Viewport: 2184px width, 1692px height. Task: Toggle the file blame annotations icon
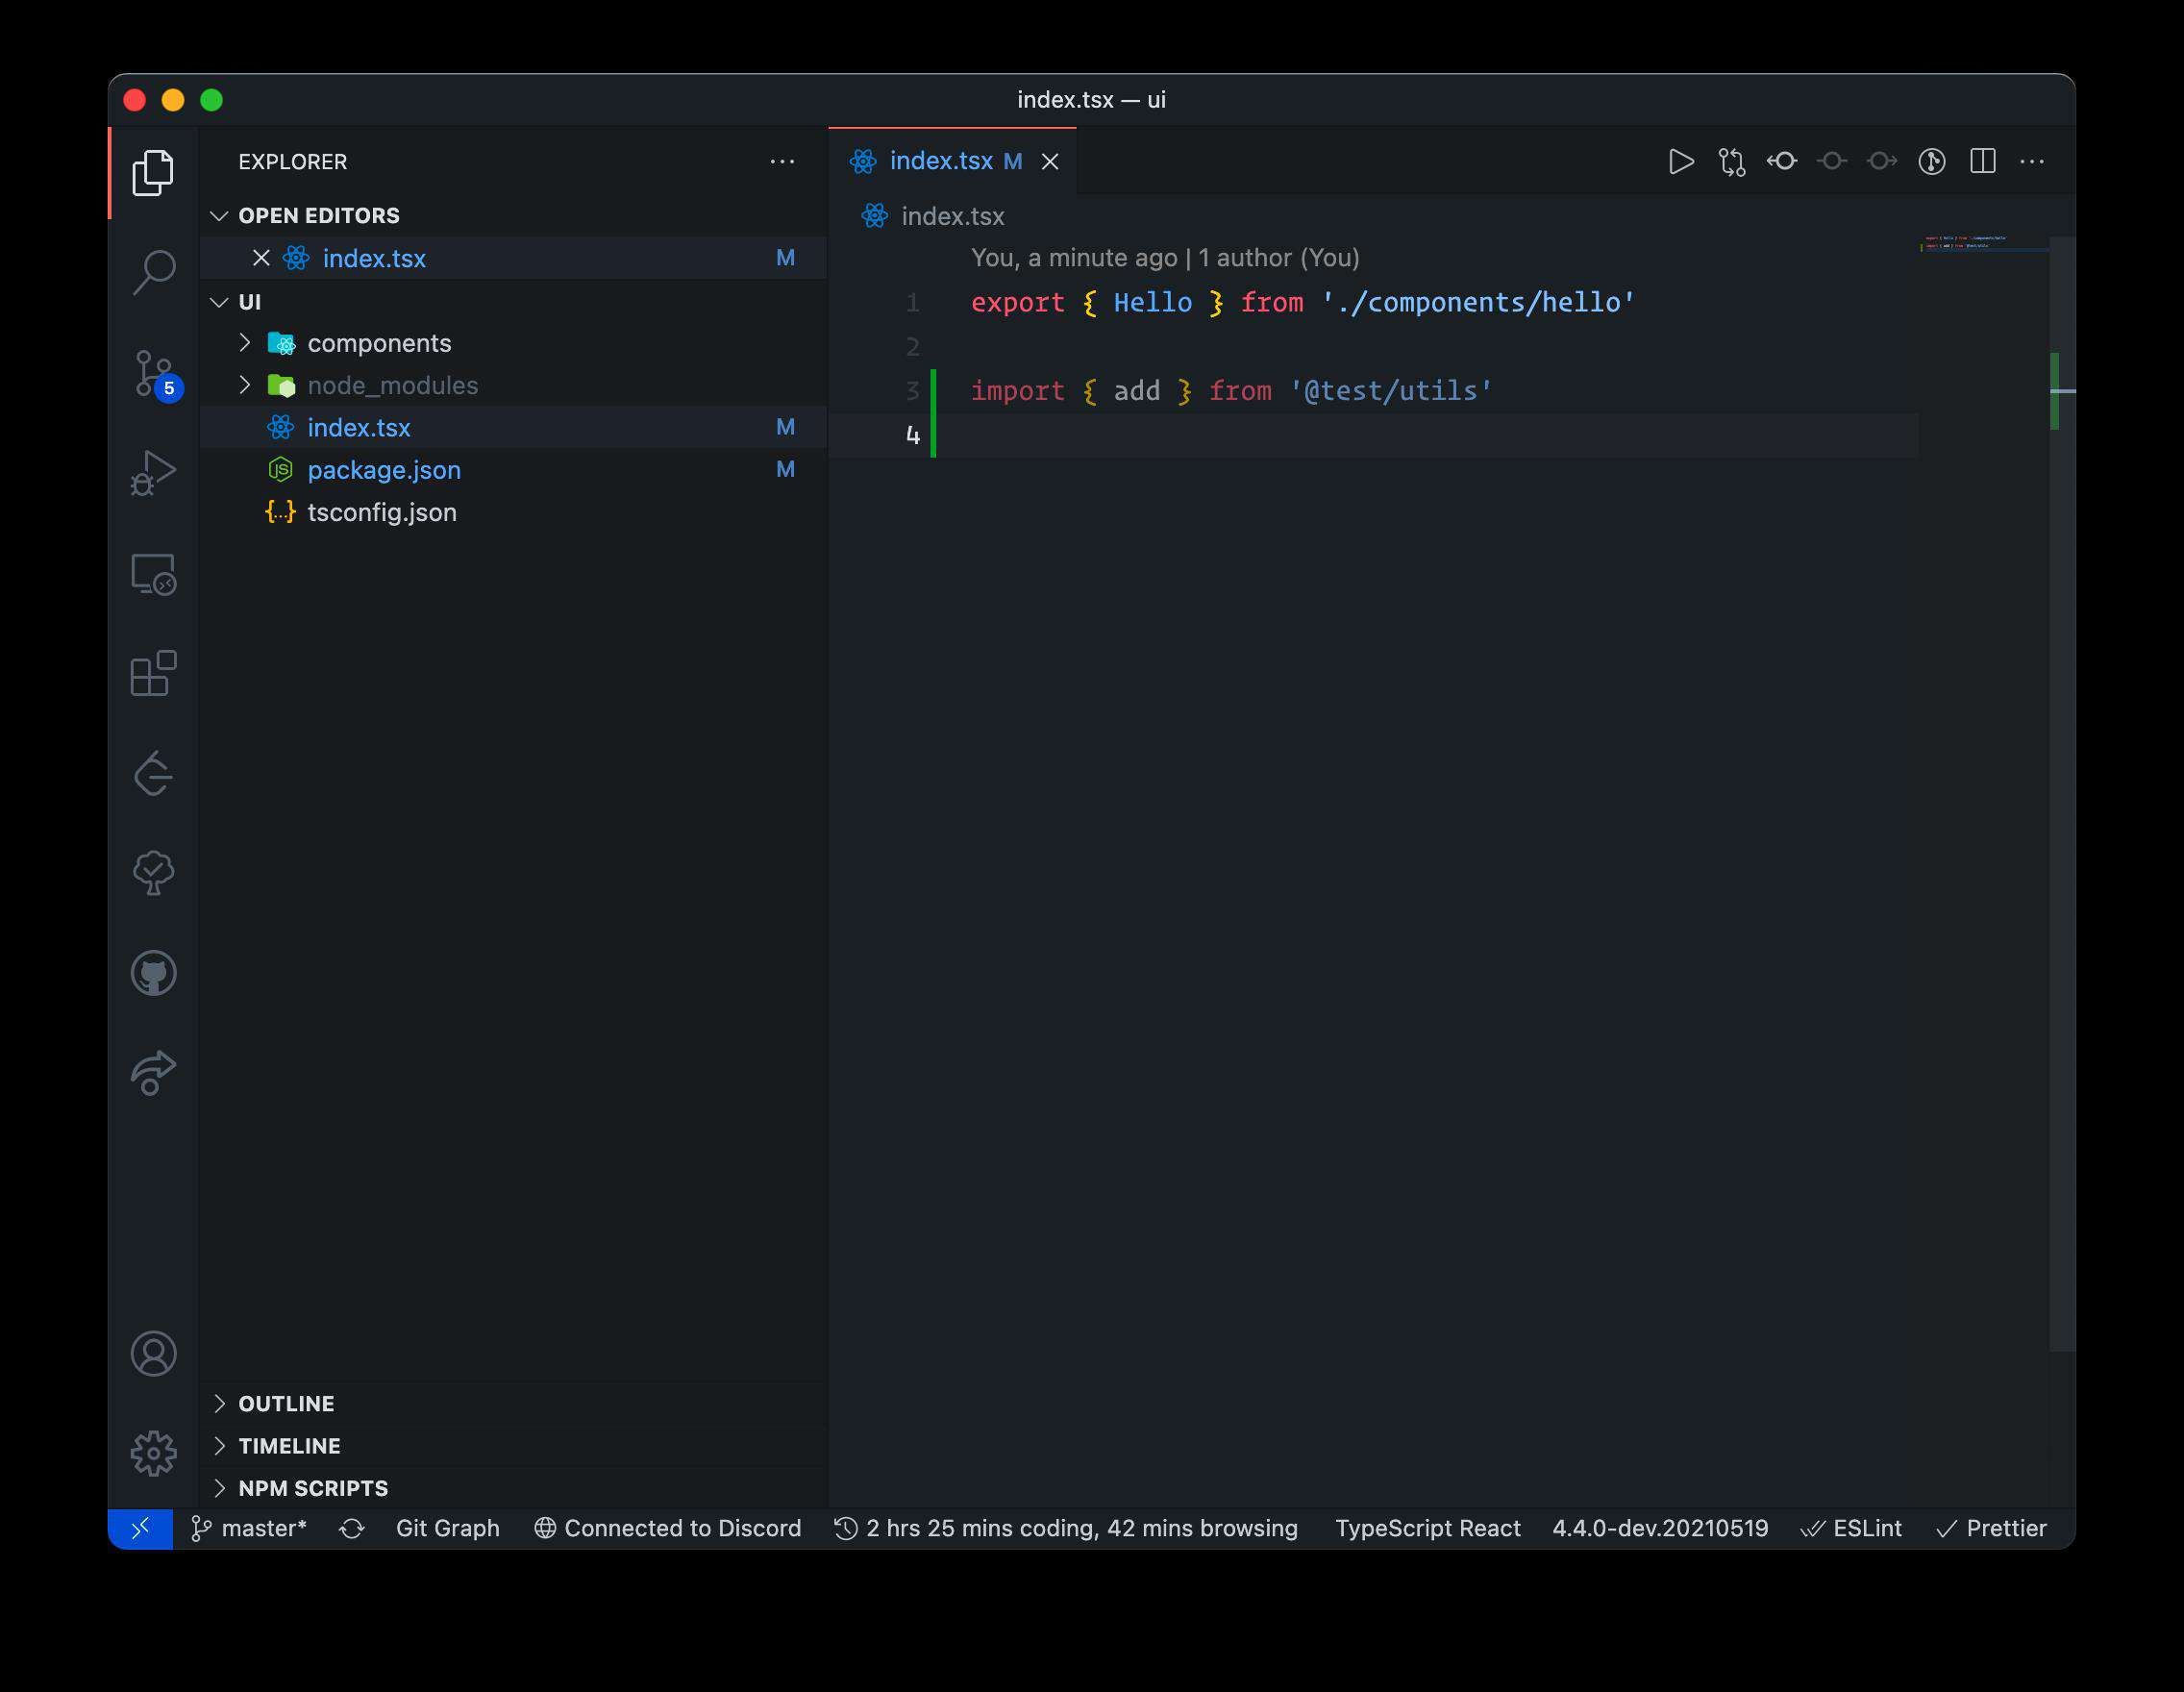pyautogui.click(x=1931, y=161)
